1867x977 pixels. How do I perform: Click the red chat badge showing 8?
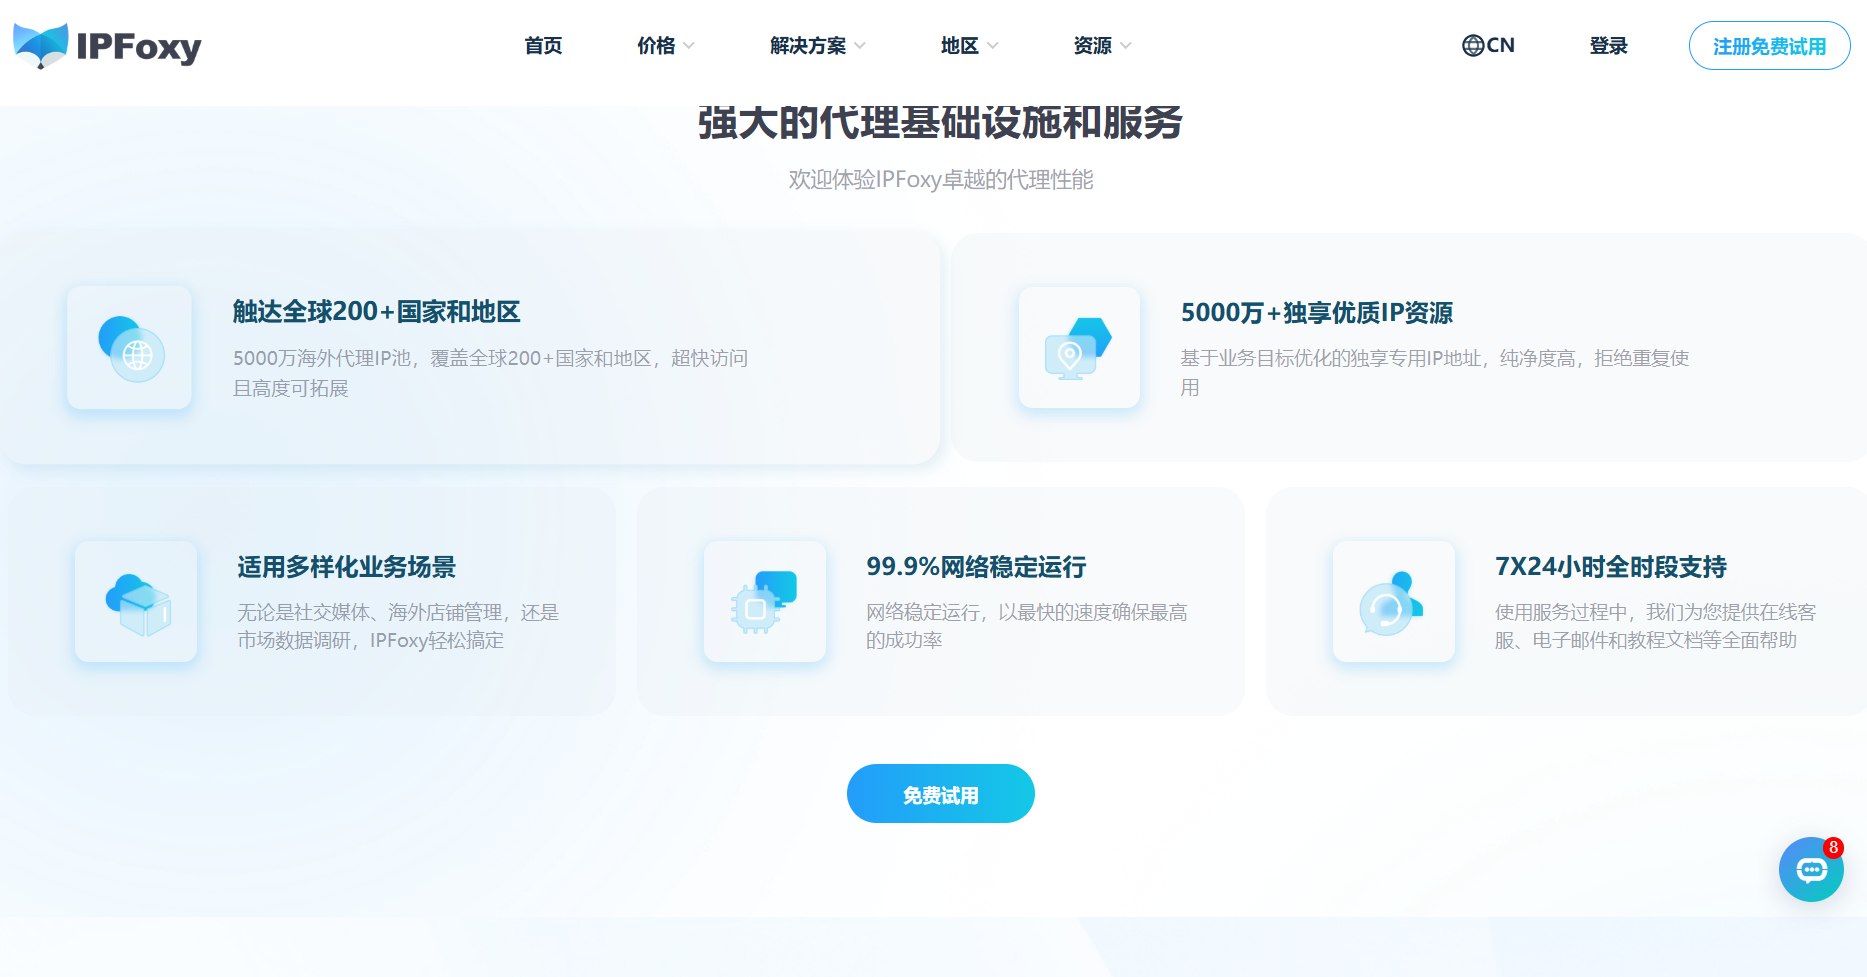pyautogui.click(x=1833, y=847)
